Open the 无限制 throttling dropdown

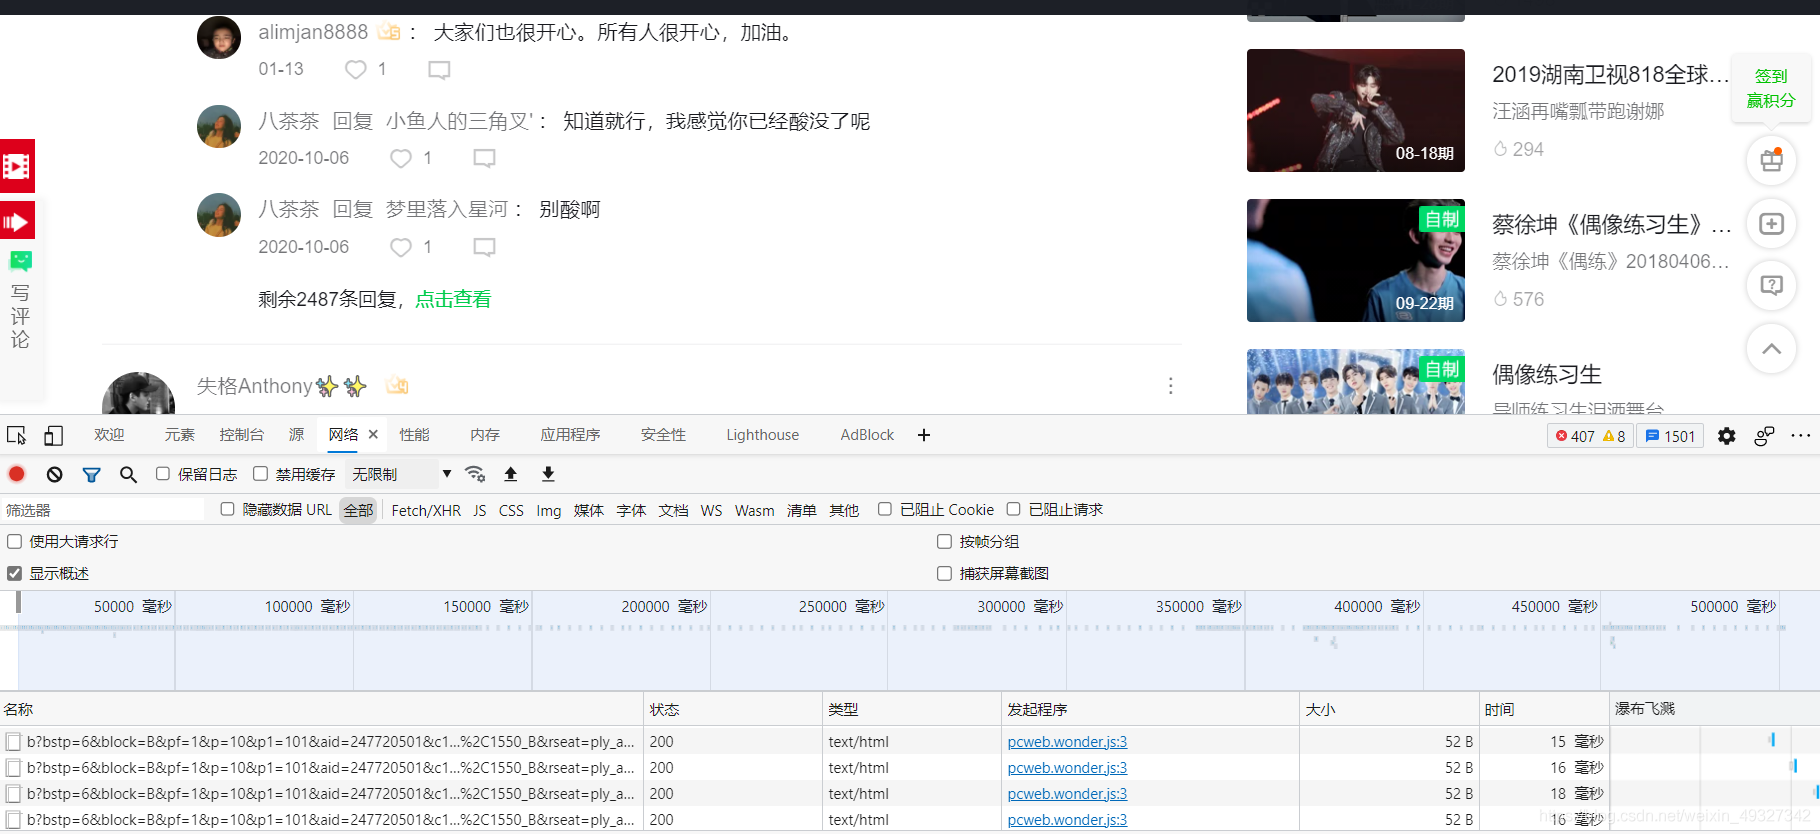click(400, 474)
